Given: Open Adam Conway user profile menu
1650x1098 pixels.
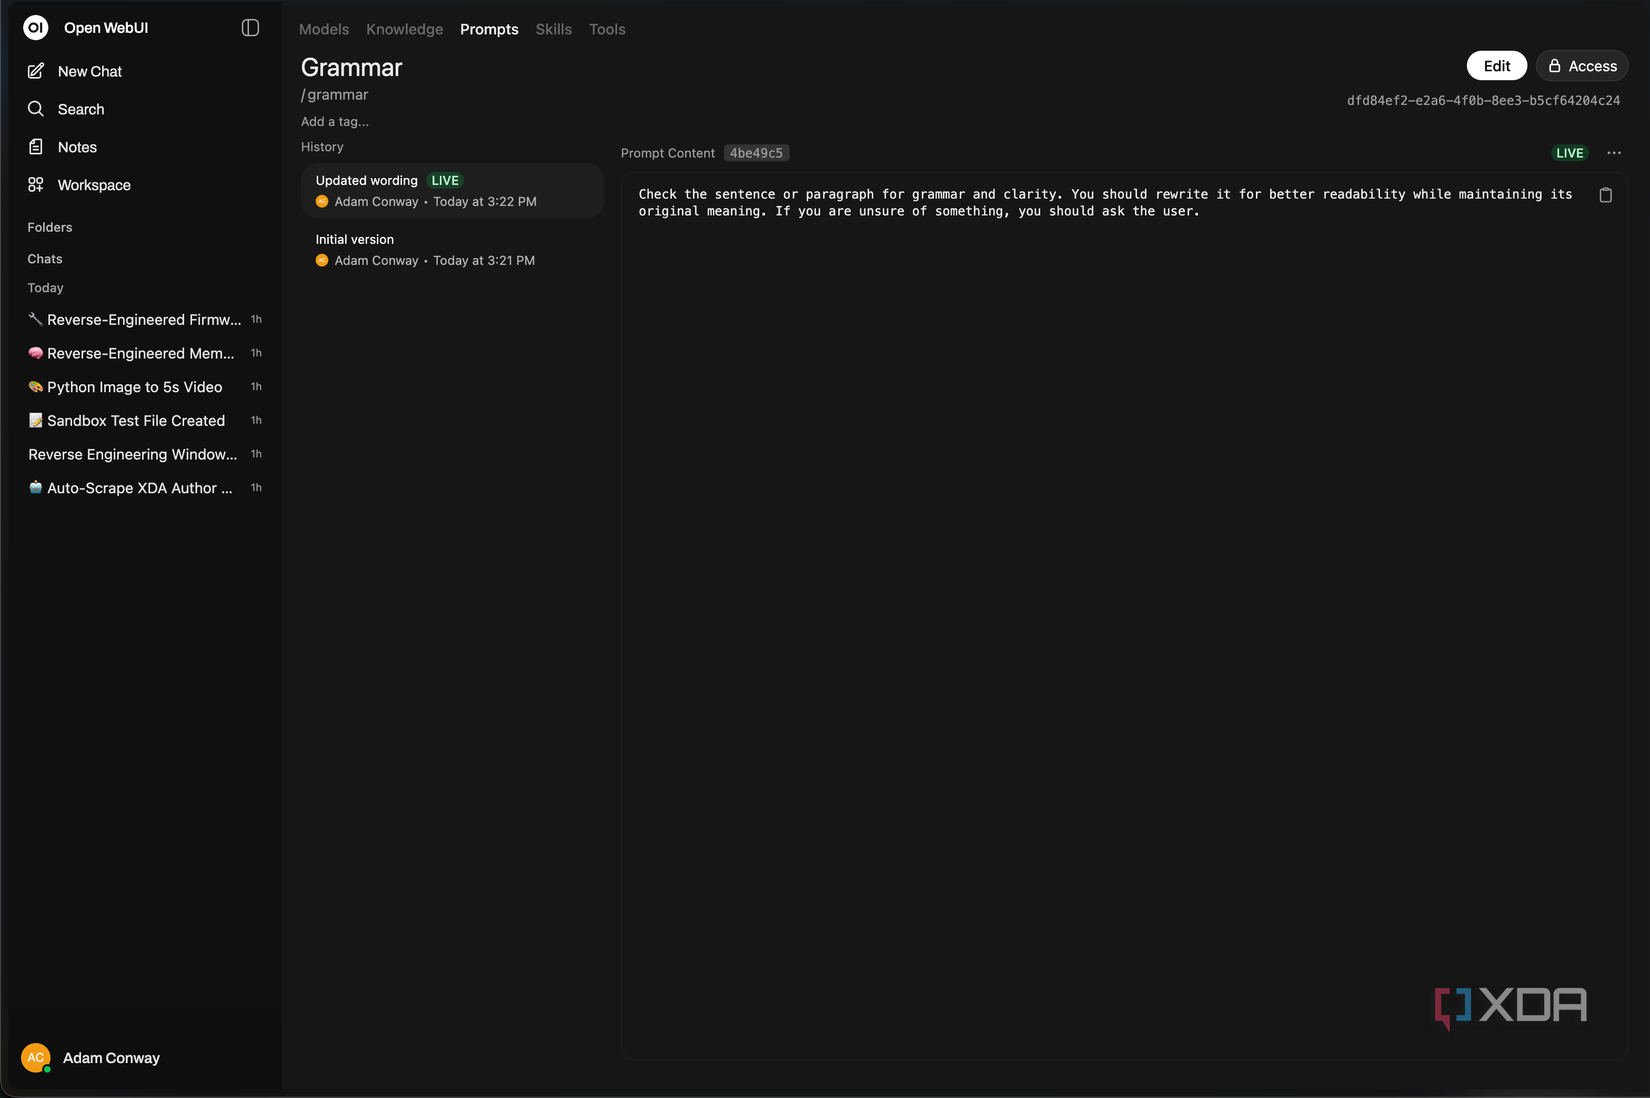Looking at the screenshot, I should click(x=110, y=1058).
